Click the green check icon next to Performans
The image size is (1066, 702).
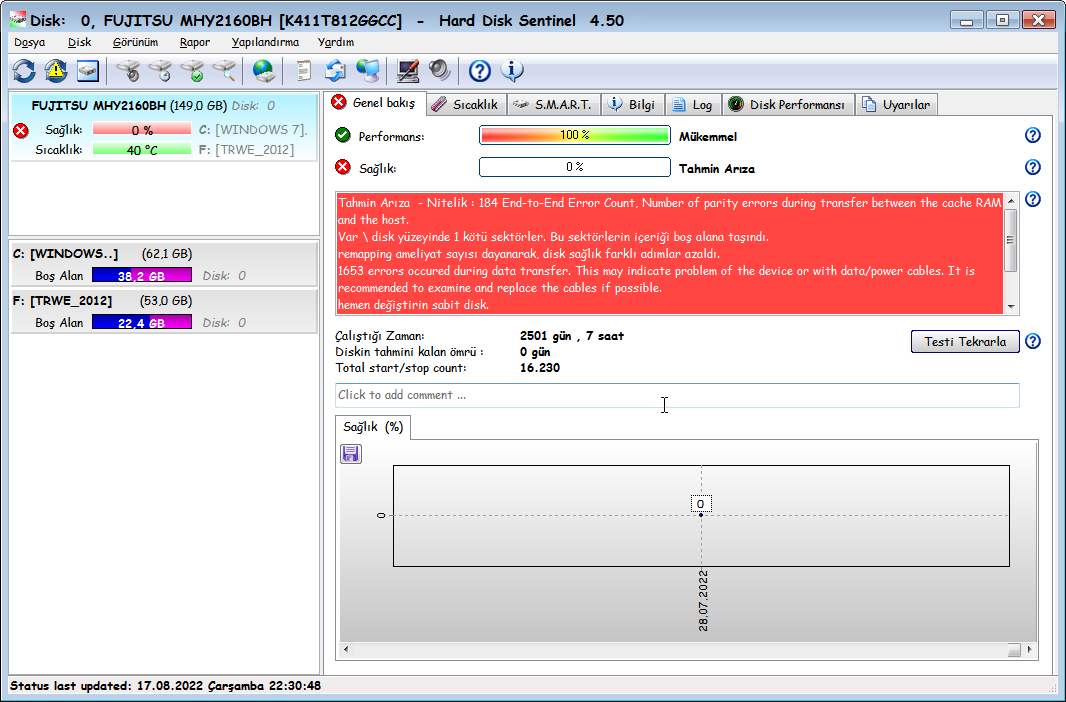pos(343,135)
